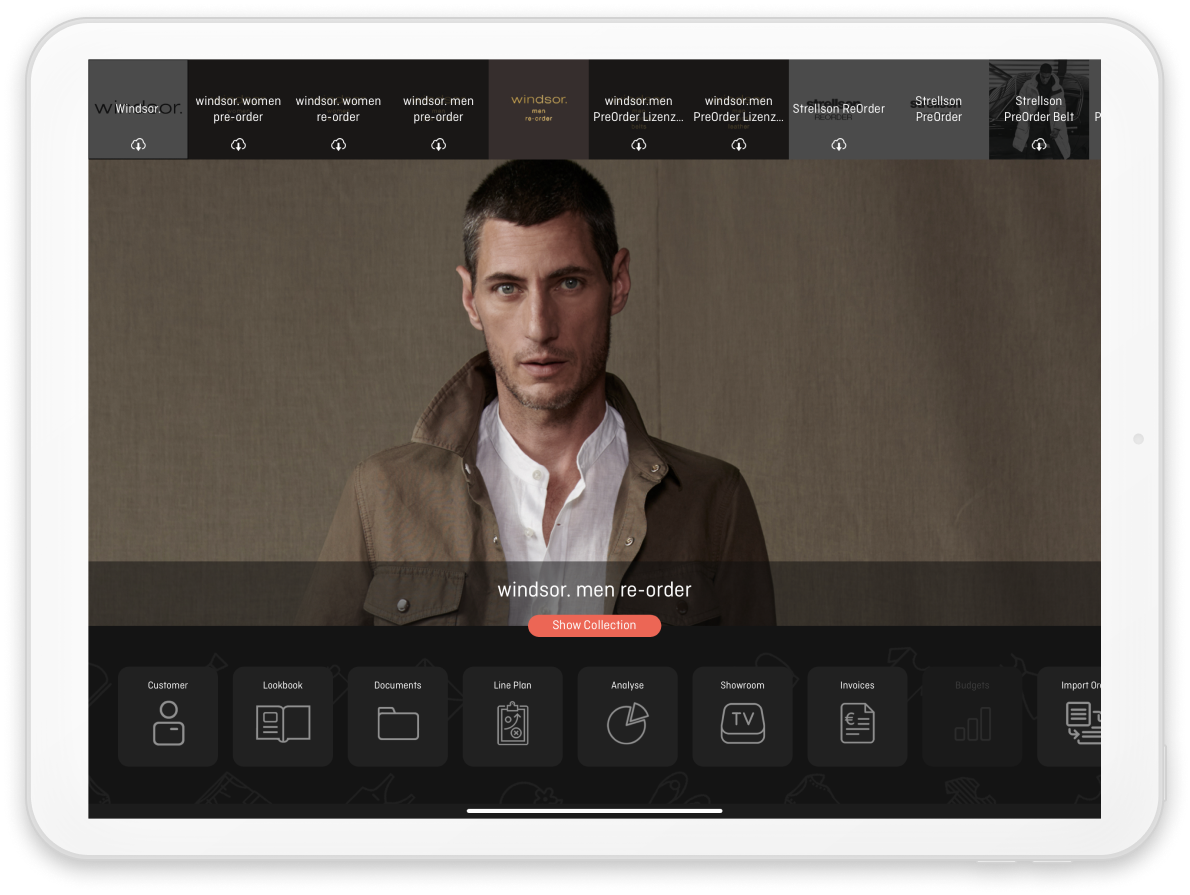Download windsor. men pre-order via cloud icon
The height and width of the screenshot is (895, 1190).
pos(439,144)
